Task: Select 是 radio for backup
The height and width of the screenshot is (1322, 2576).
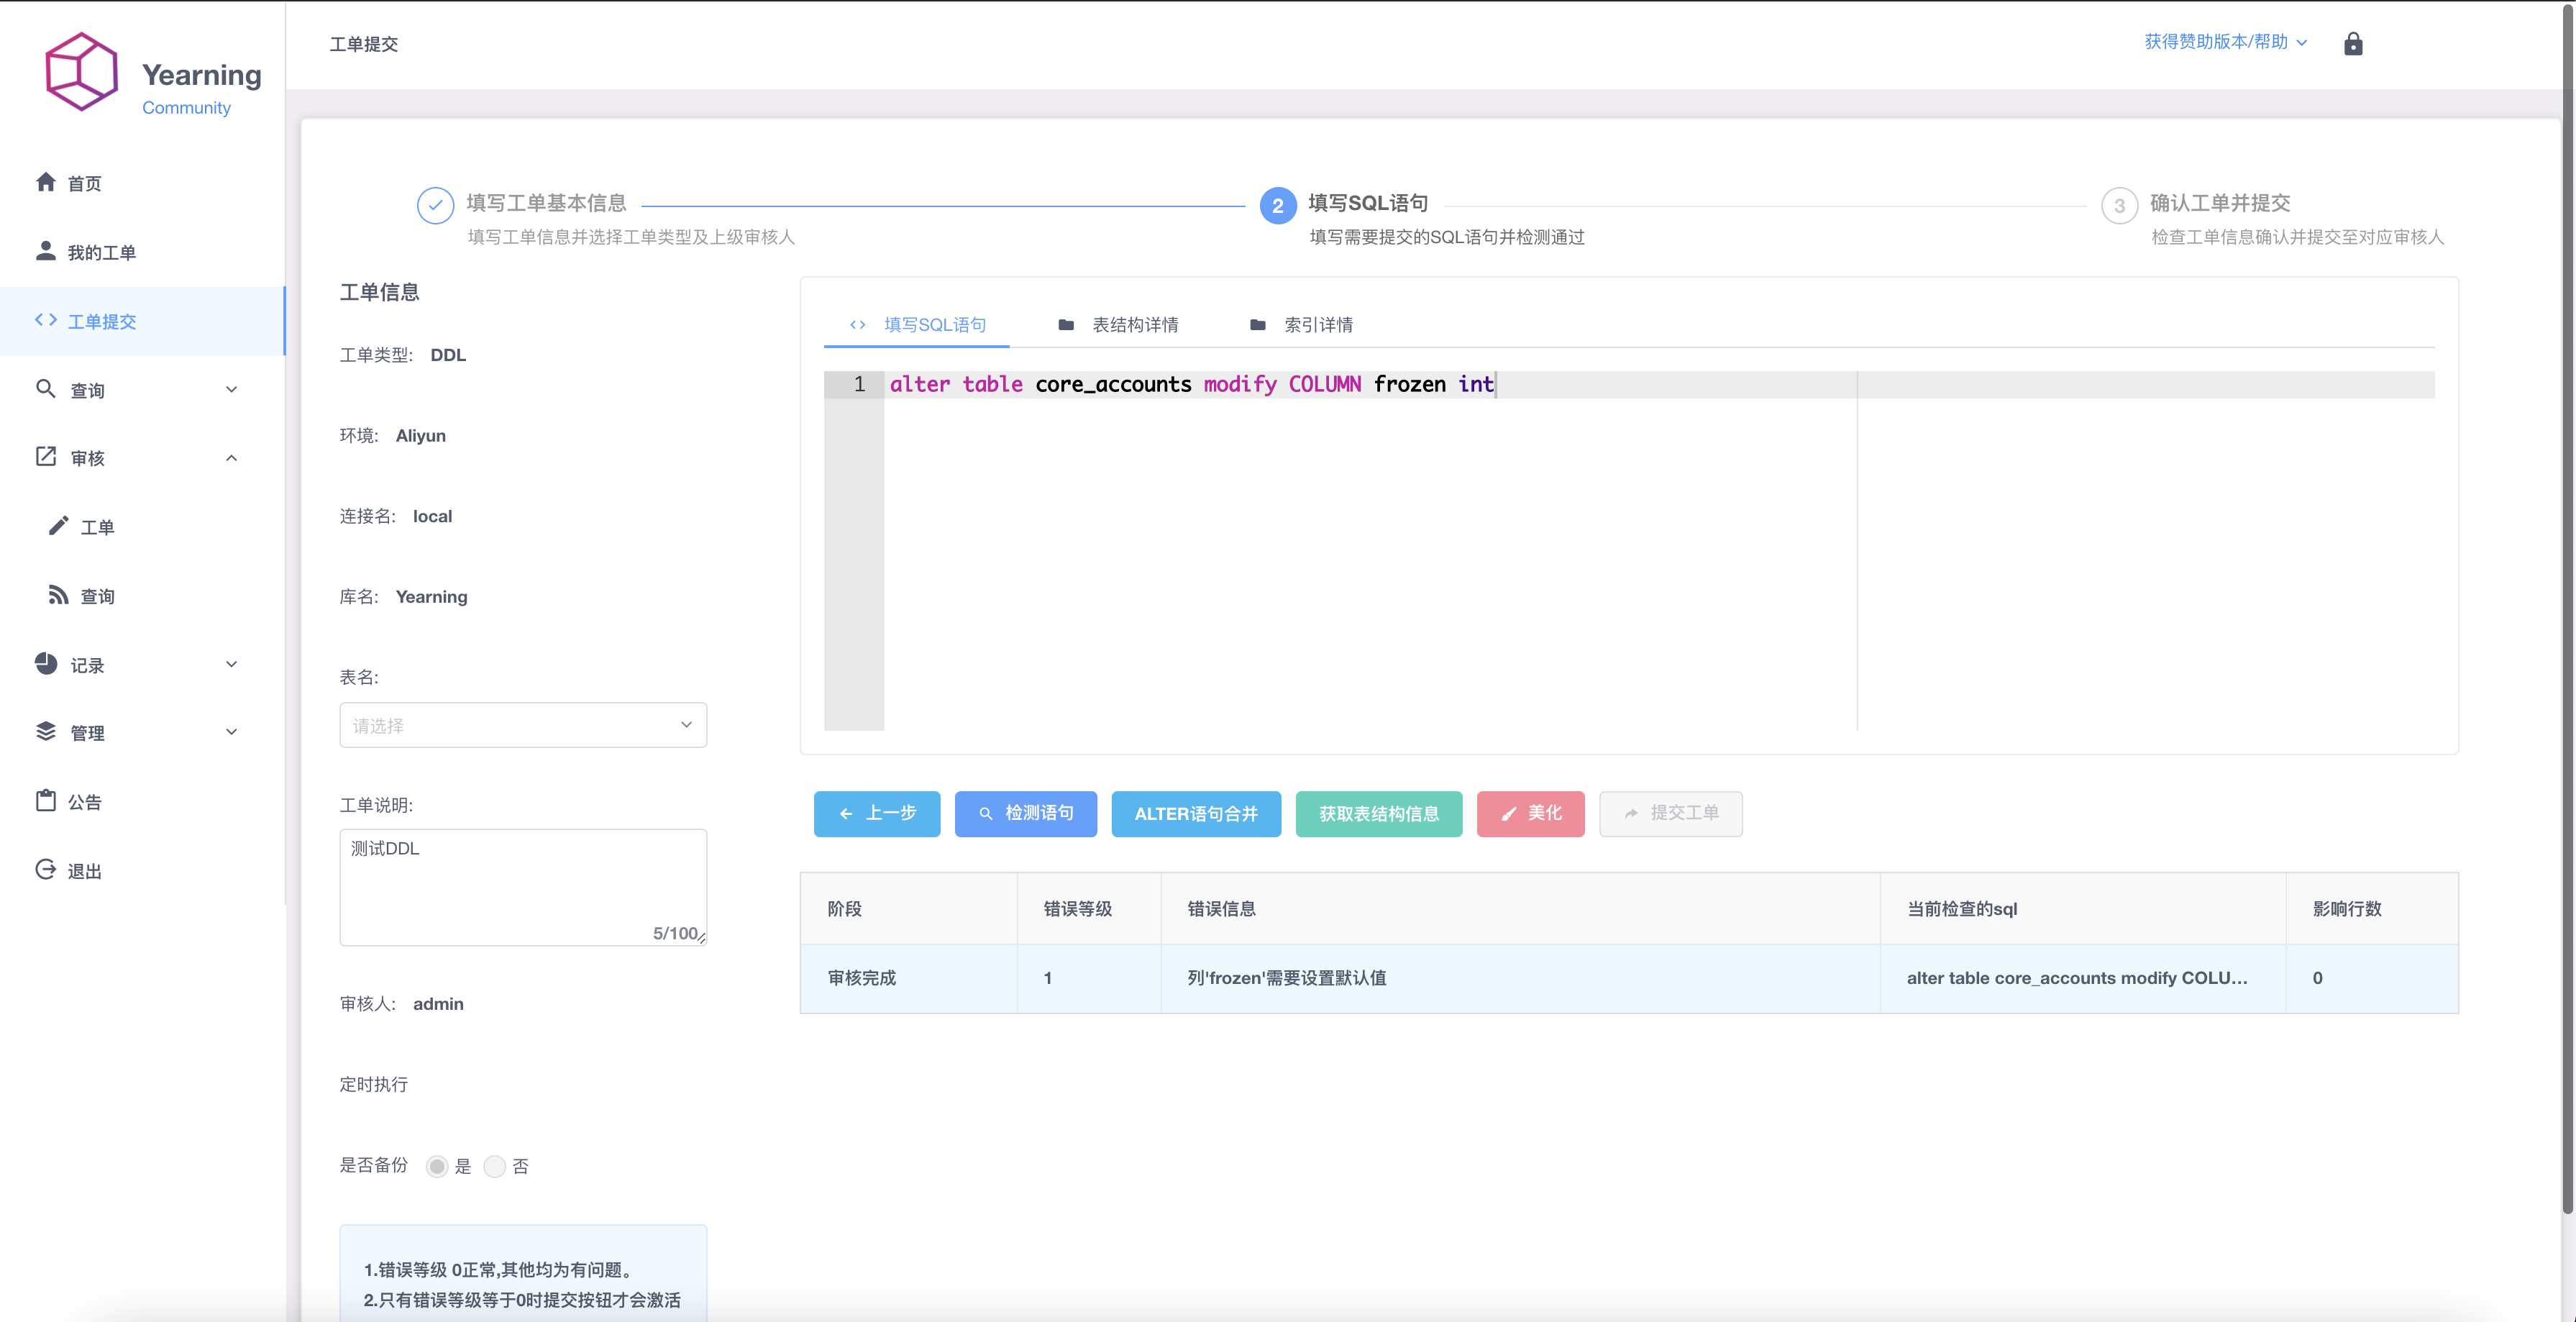Action: 437,1166
